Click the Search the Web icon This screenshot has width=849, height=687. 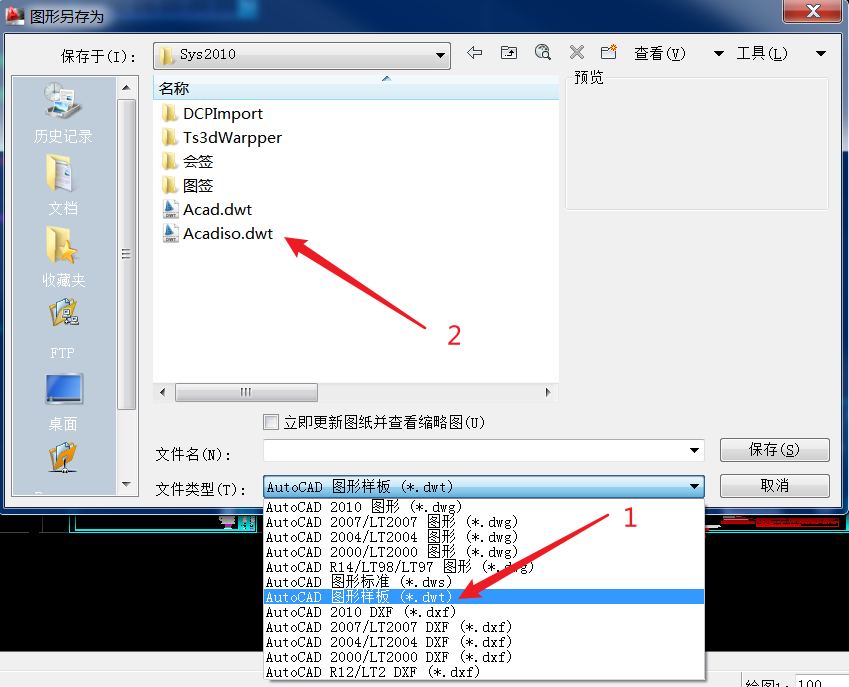543,53
